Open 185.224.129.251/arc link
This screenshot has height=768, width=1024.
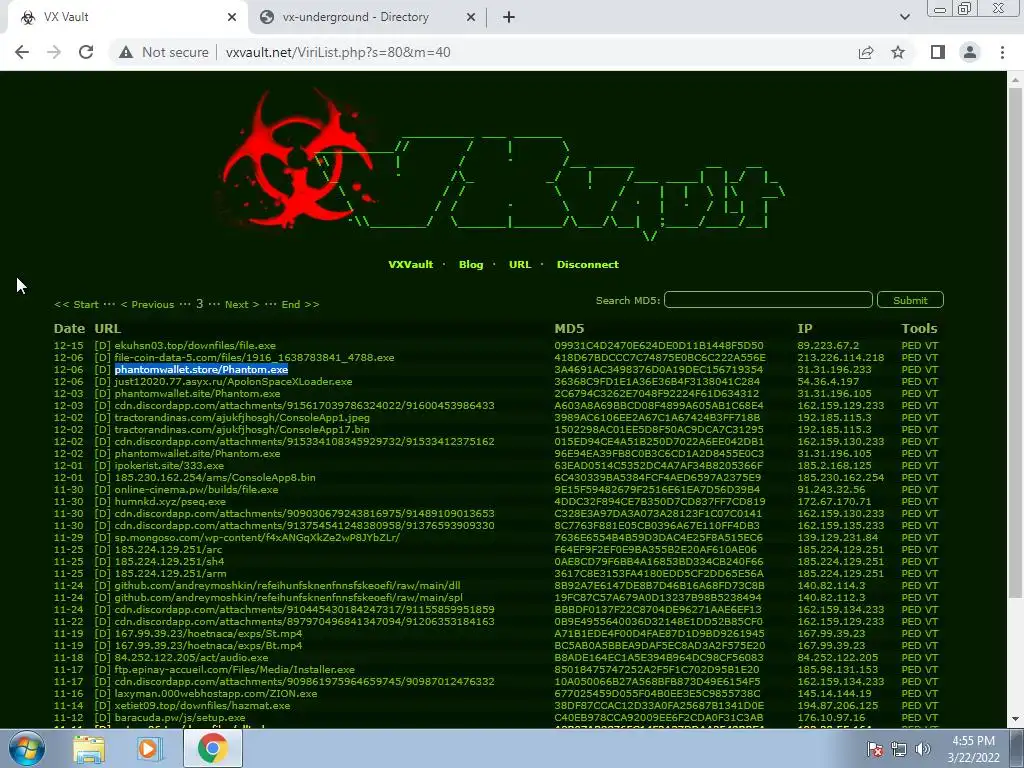pyautogui.click(x=168, y=549)
